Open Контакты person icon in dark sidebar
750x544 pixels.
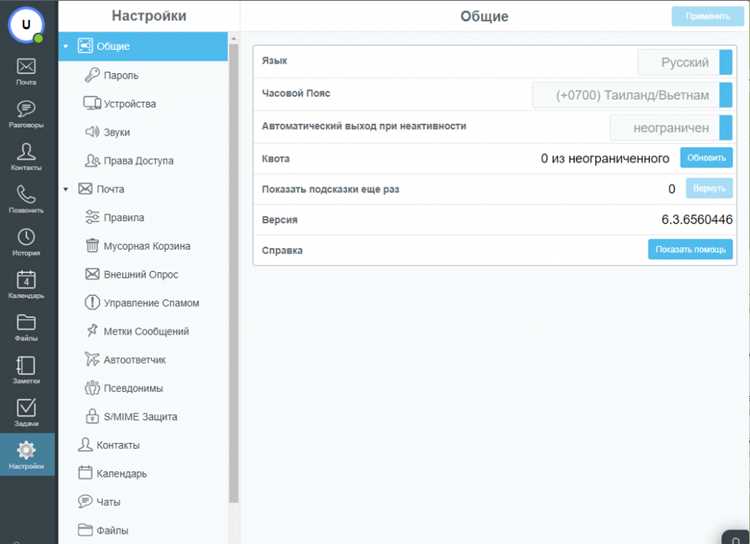[x=26, y=152]
